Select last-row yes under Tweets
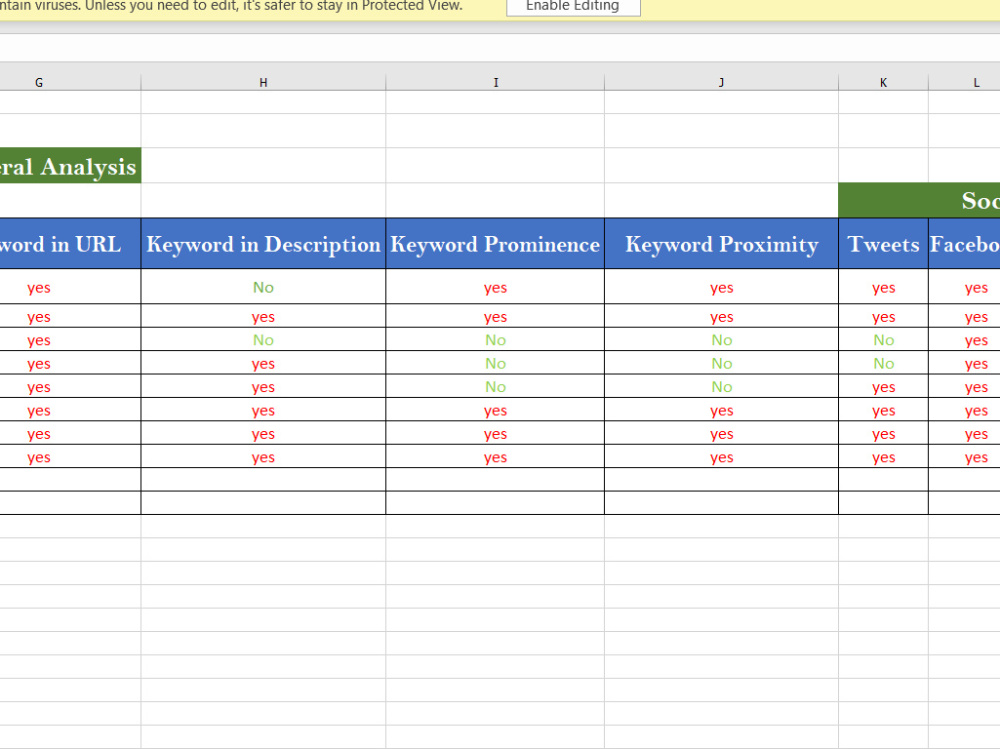The height and width of the screenshot is (749, 1000). pyautogui.click(x=884, y=457)
